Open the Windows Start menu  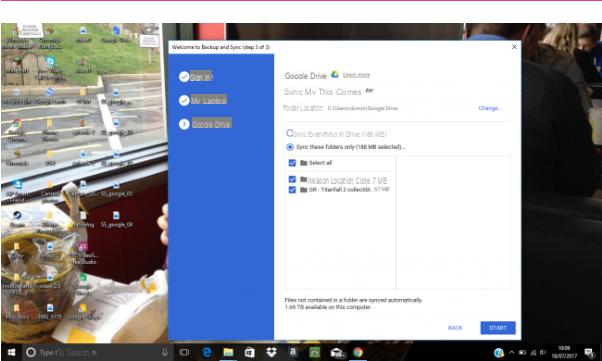pos(11,352)
